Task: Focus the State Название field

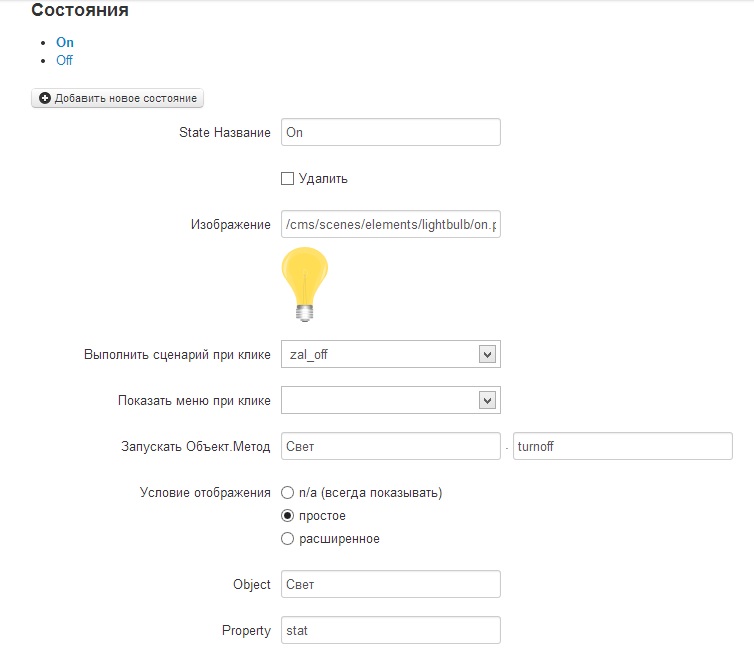Action: point(390,132)
